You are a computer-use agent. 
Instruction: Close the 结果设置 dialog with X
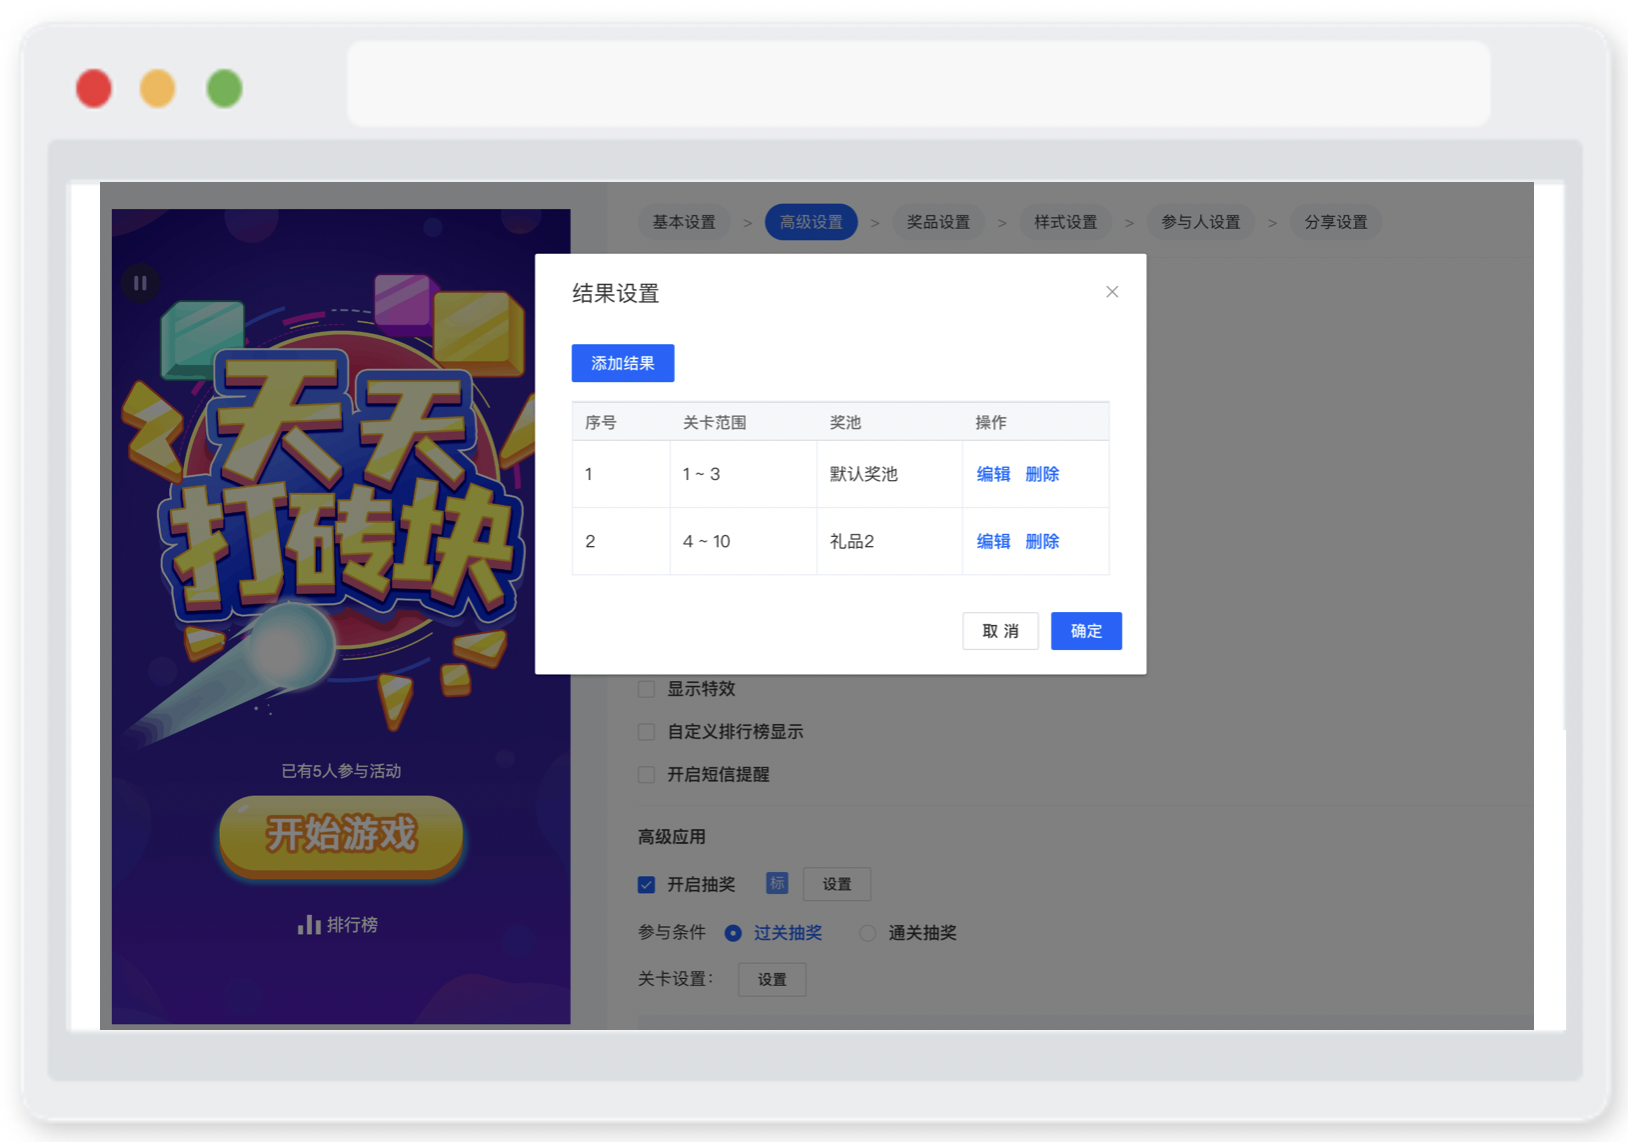click(x=1112, y=292)
